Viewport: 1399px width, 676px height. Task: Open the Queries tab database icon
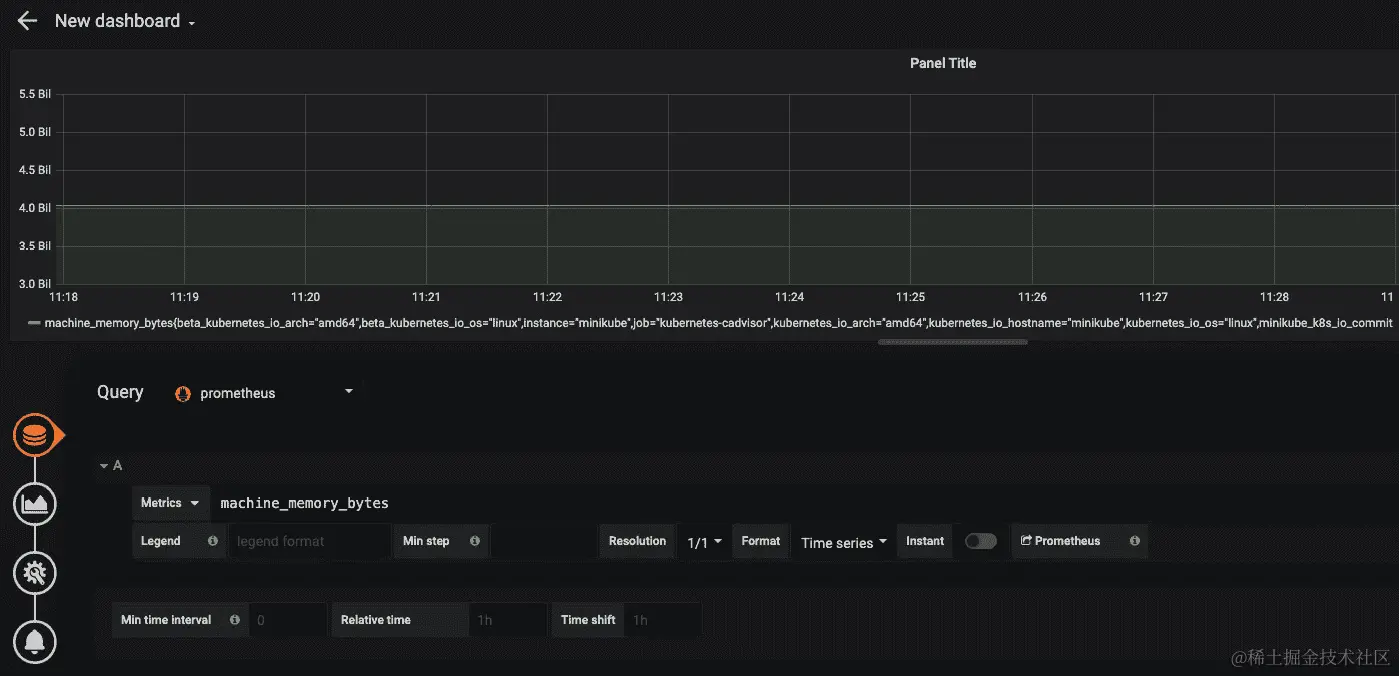[36, 436]
